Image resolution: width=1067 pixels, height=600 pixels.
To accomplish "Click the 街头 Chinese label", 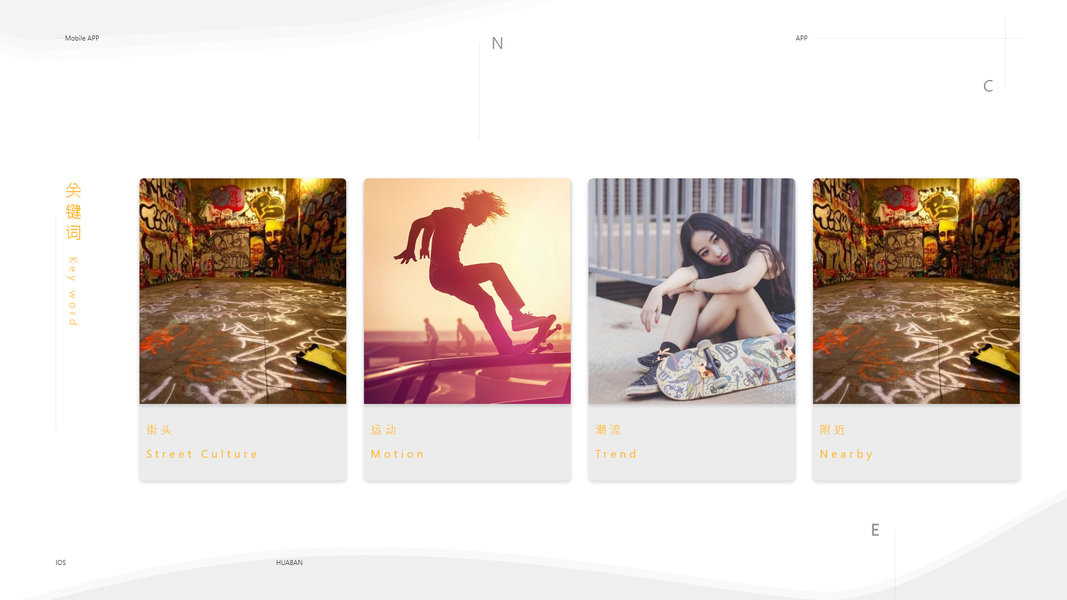I will (159, 430).
